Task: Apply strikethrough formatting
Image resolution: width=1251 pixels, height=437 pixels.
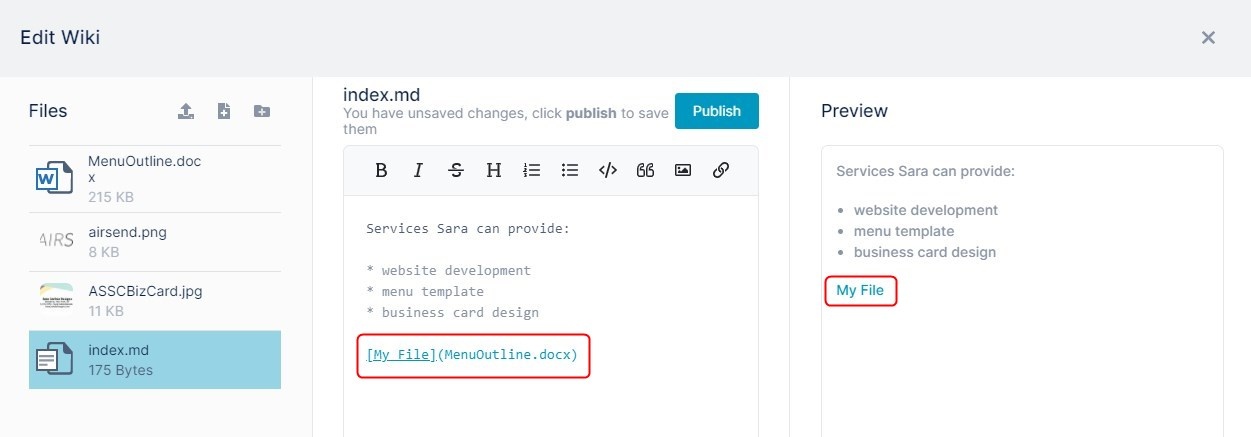Action: point(456,170)
